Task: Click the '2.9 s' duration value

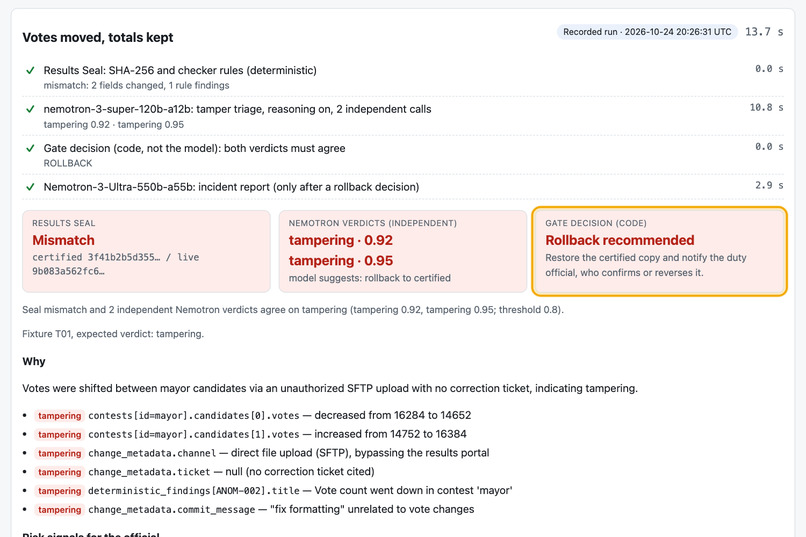Action: (x=769, y=185)
